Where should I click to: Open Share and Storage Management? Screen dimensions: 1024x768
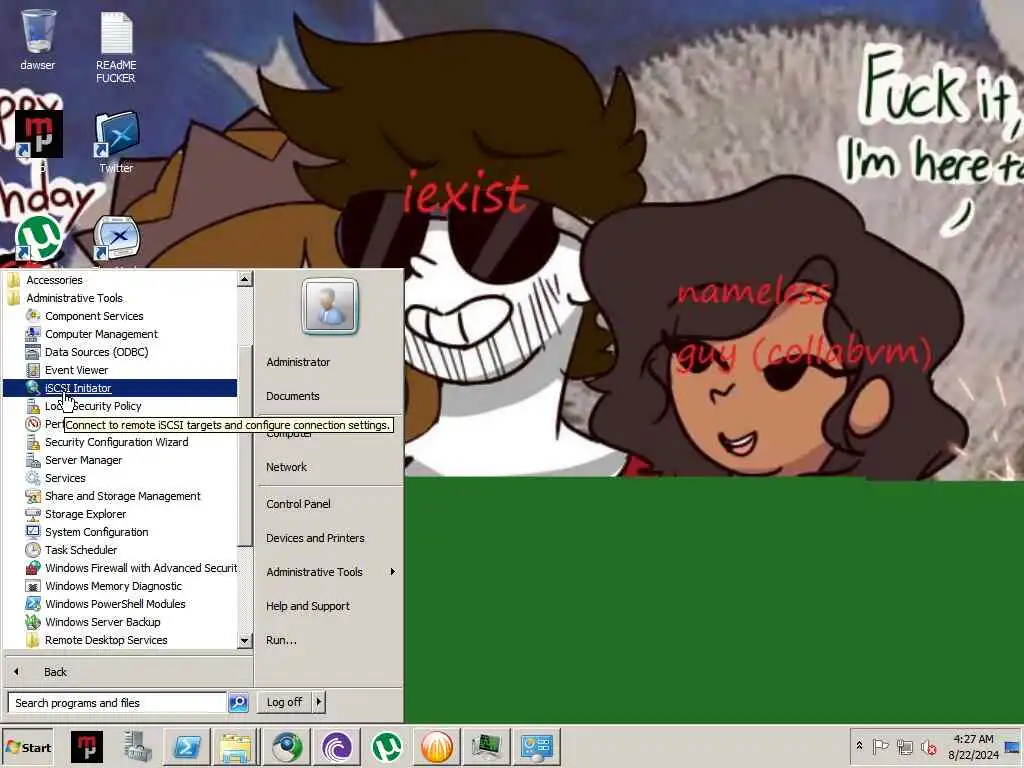(122, 496)
